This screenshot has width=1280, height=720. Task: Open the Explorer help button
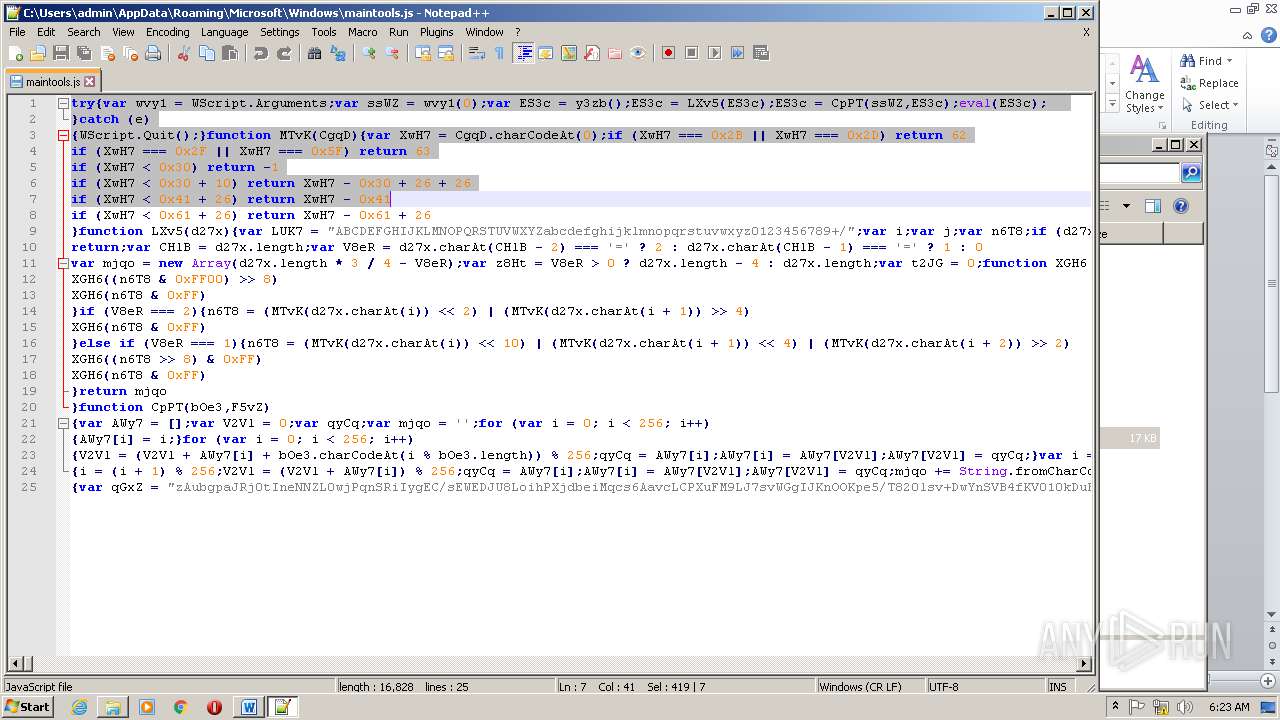1180,206
